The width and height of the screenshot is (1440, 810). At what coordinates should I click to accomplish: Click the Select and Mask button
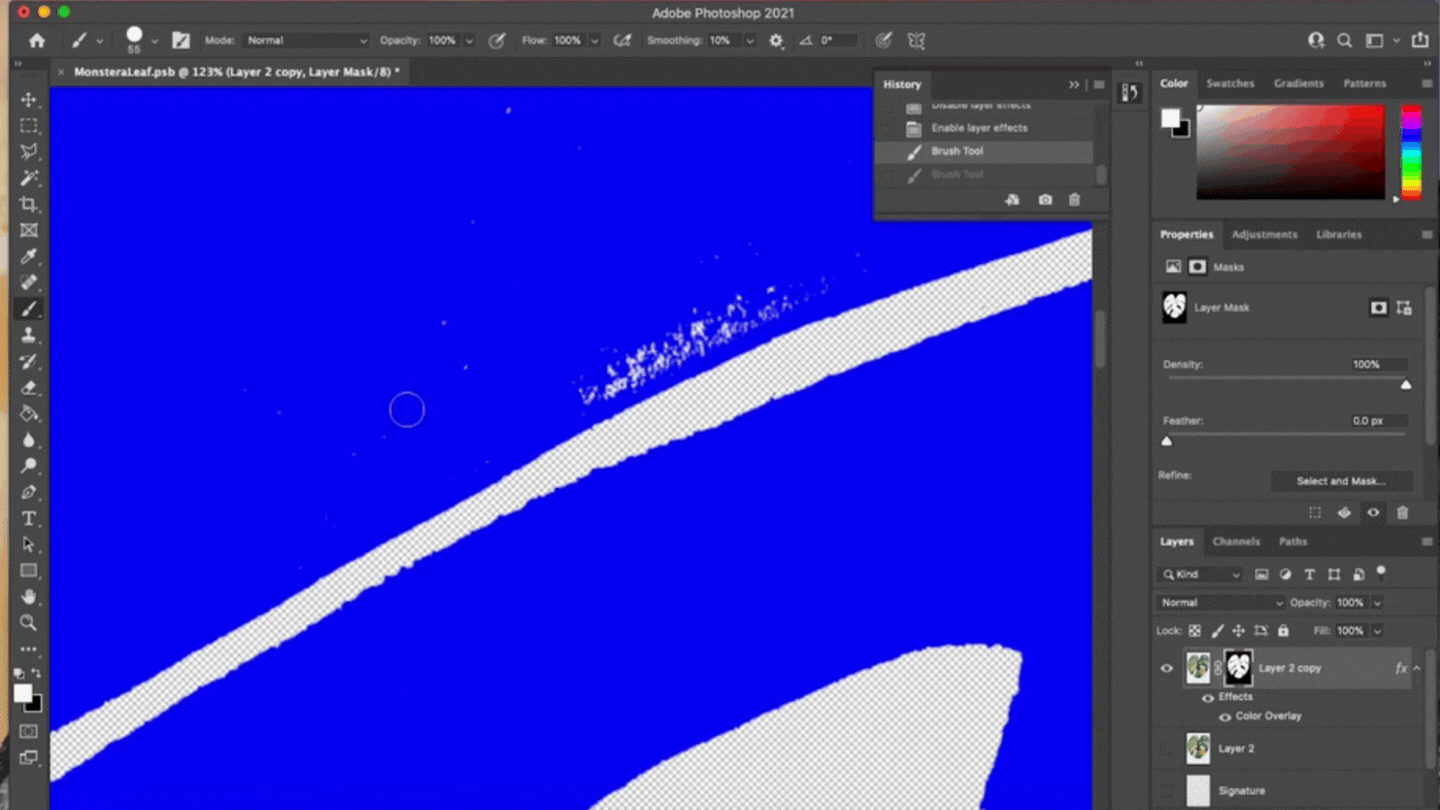click(x=1342, y=481)
